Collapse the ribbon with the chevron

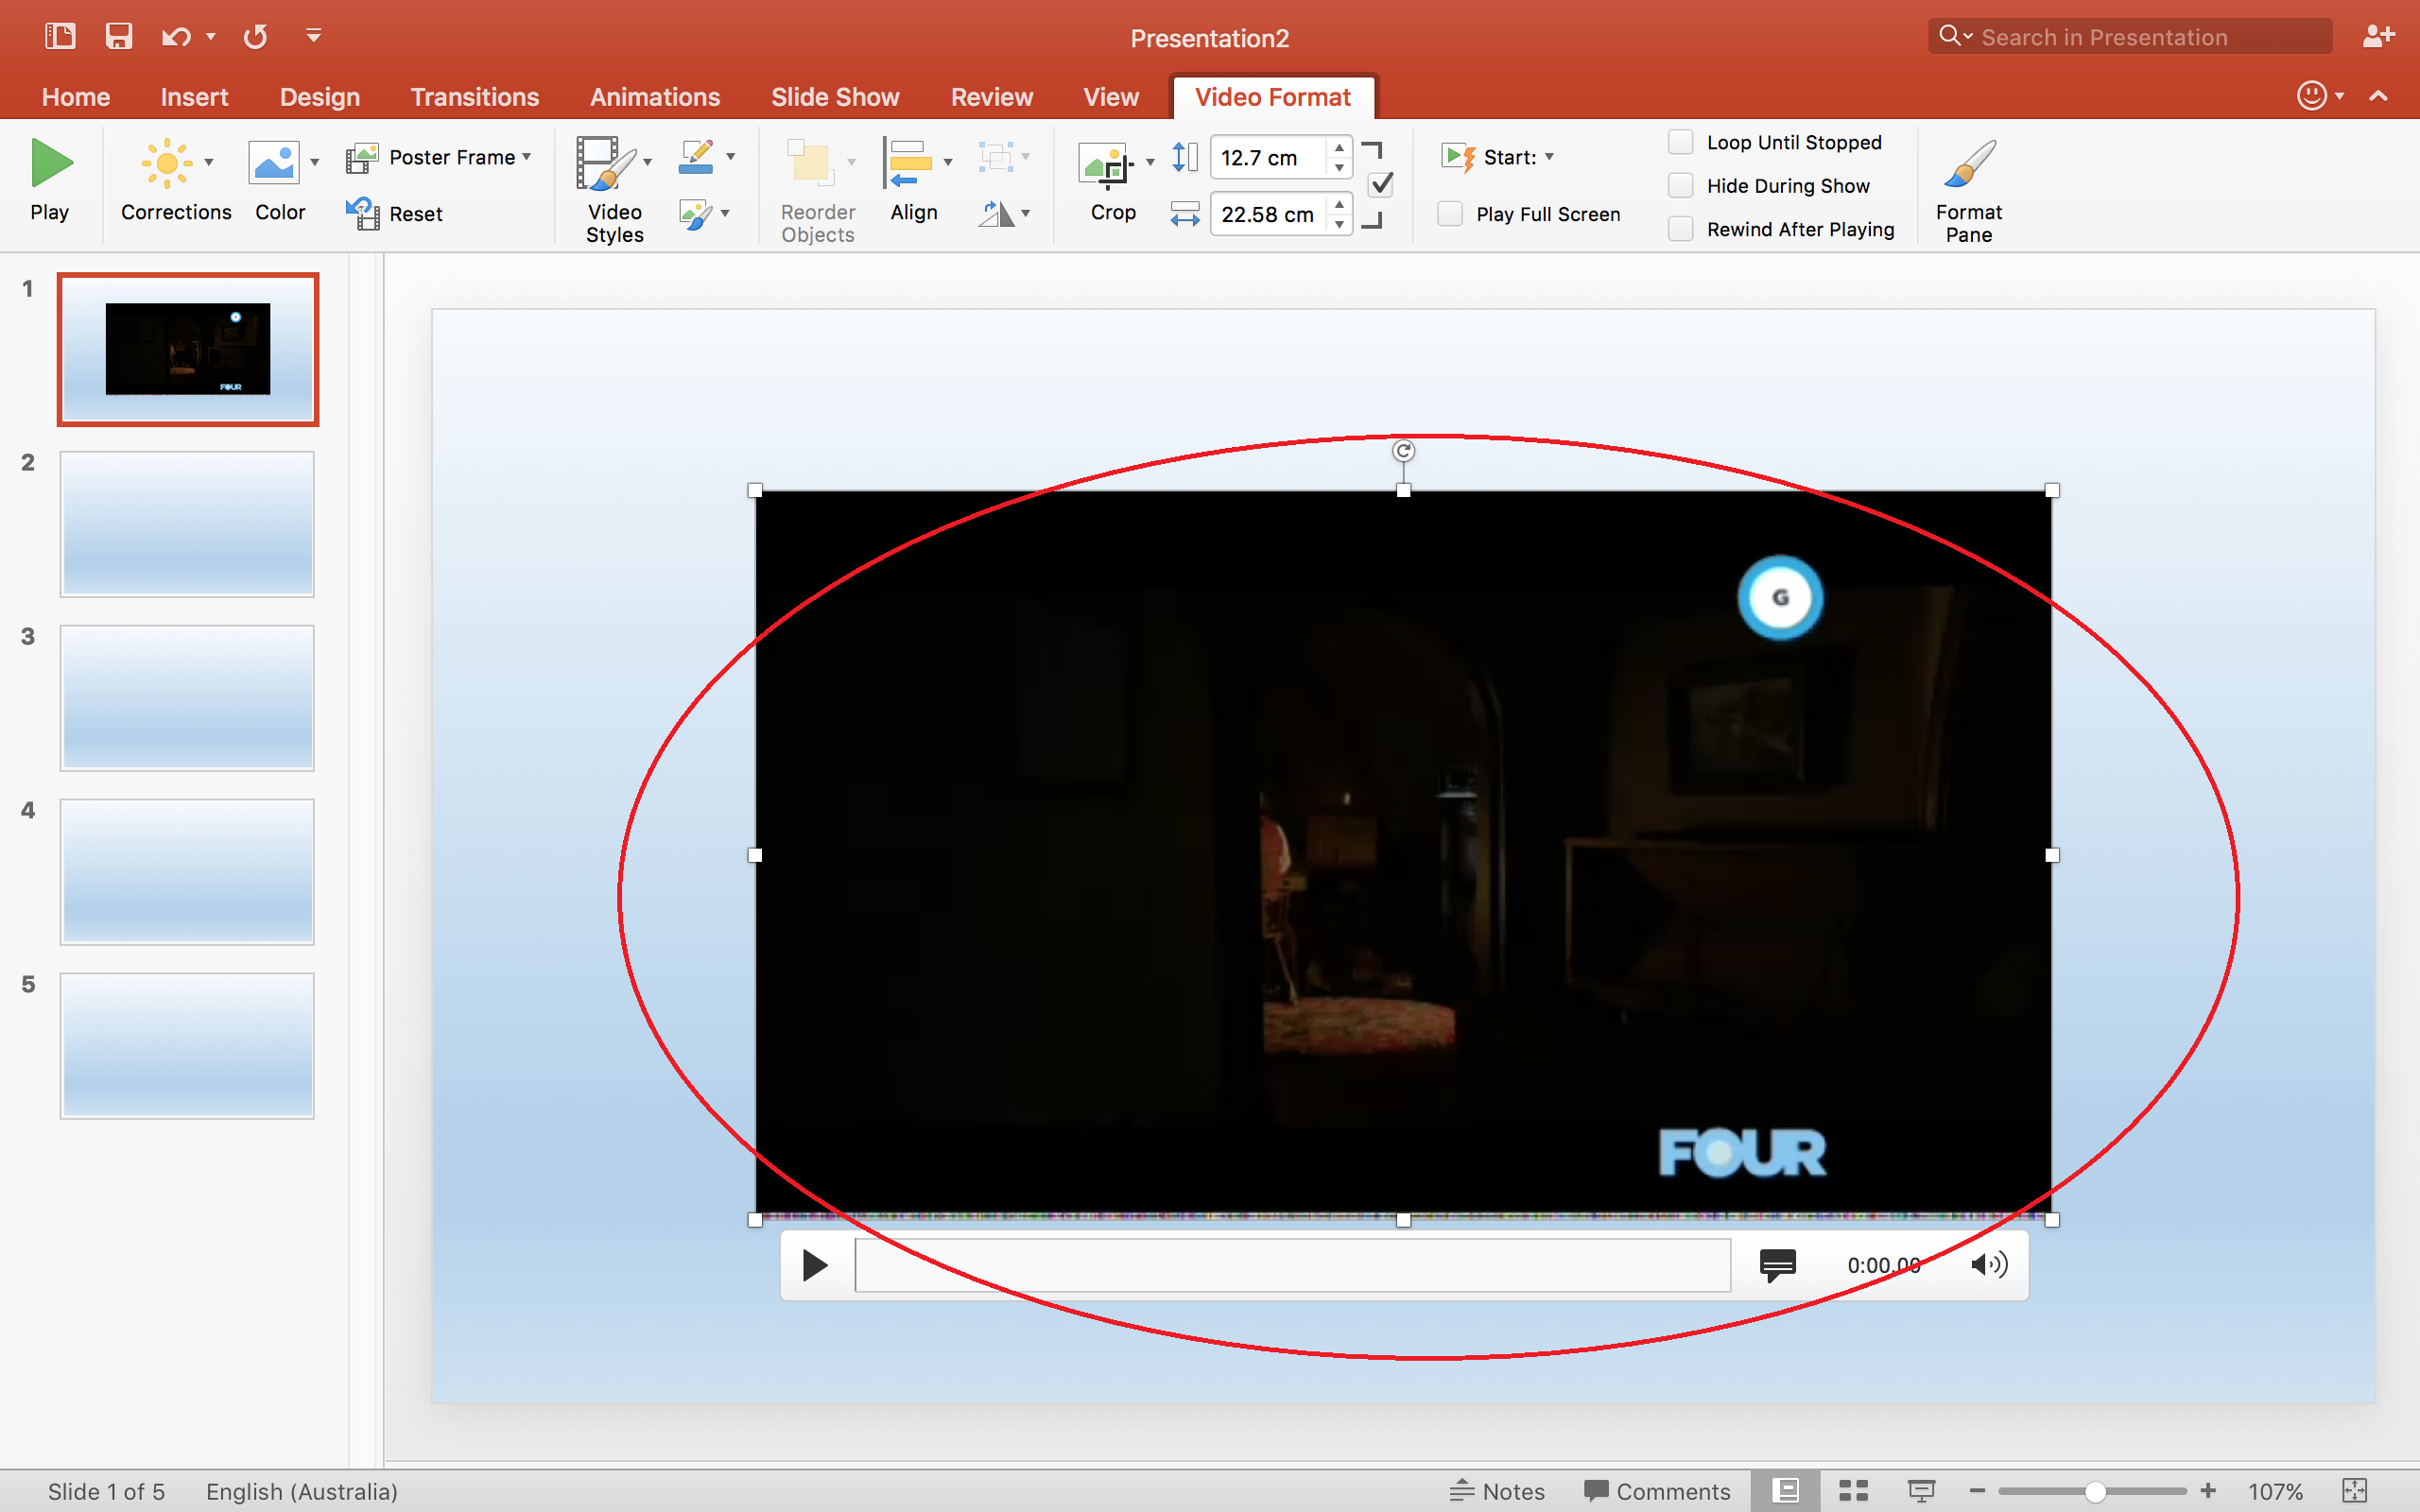pos(2378,96)
